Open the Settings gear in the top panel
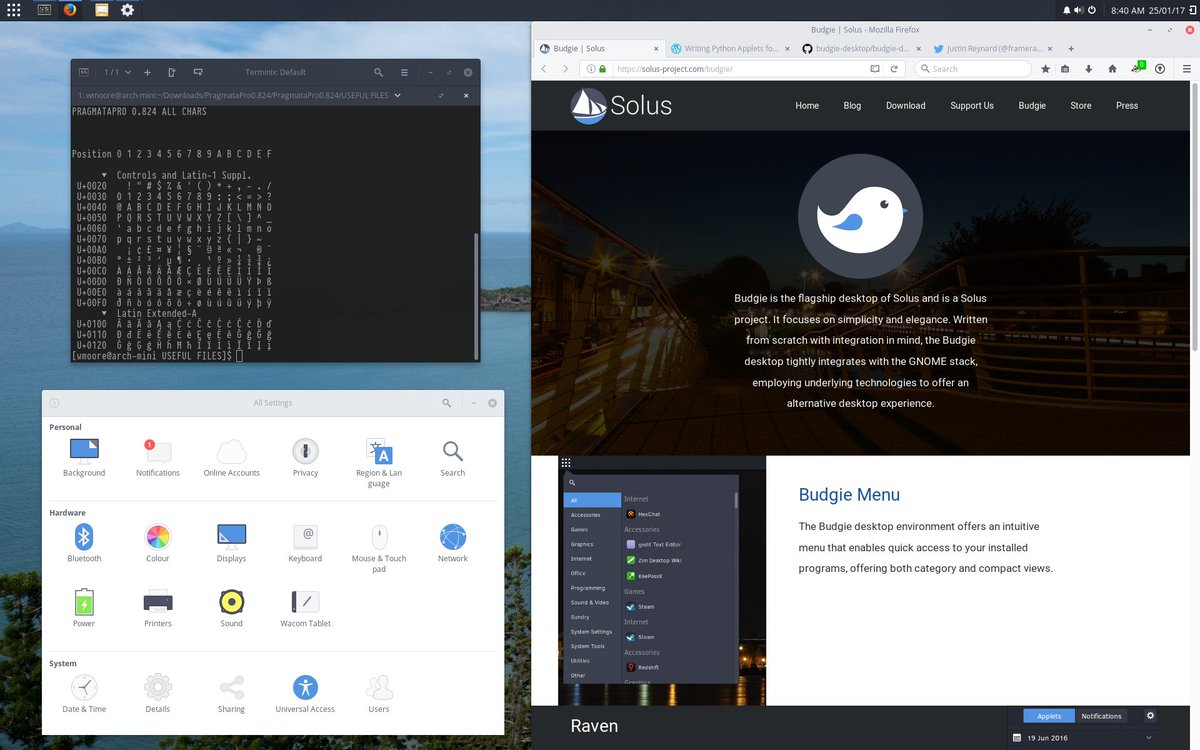This screenshot has height=750, width=1200. pos(127,10)
